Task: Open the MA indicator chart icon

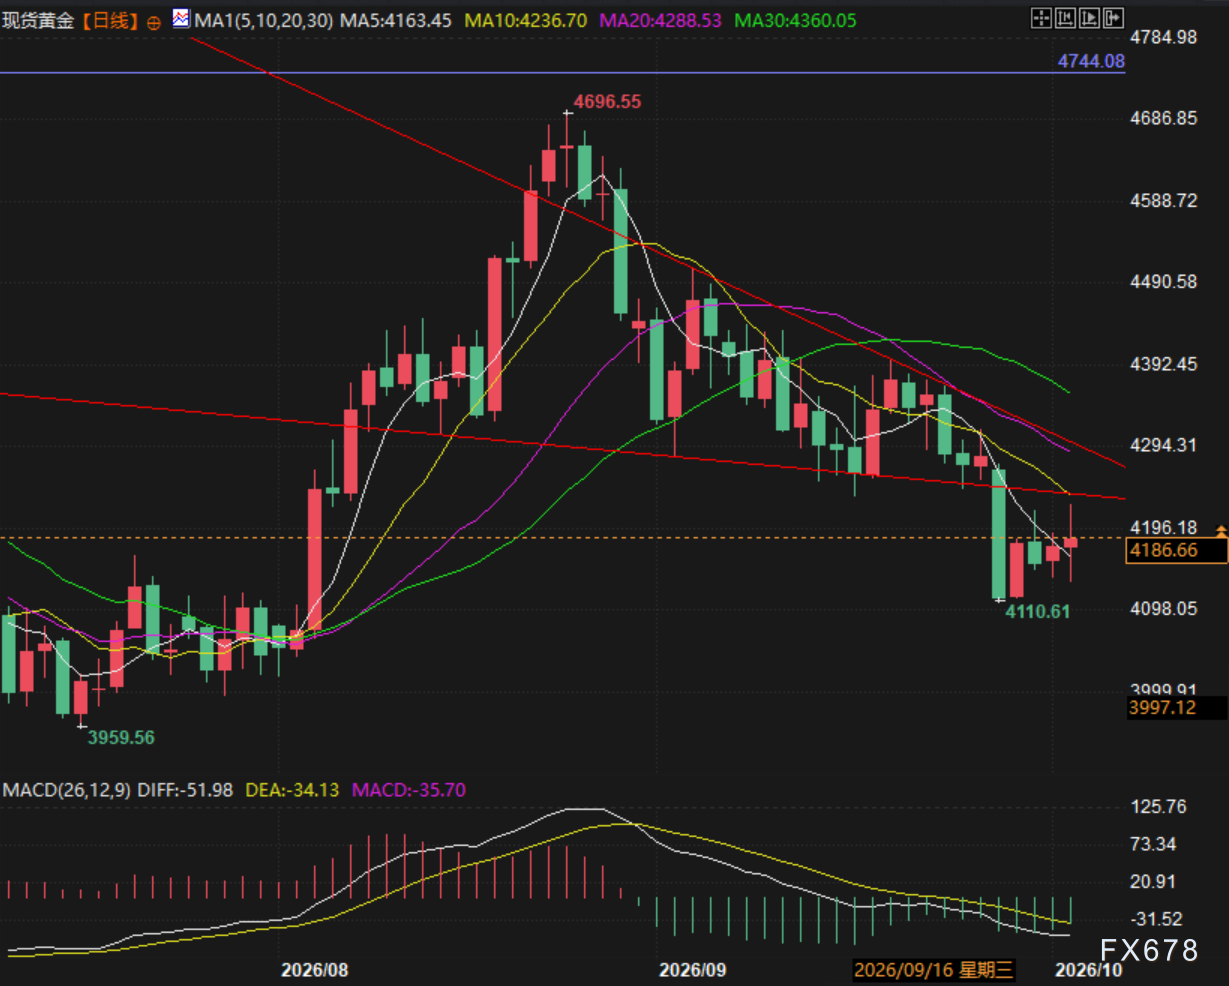Action: click(181, 18)
